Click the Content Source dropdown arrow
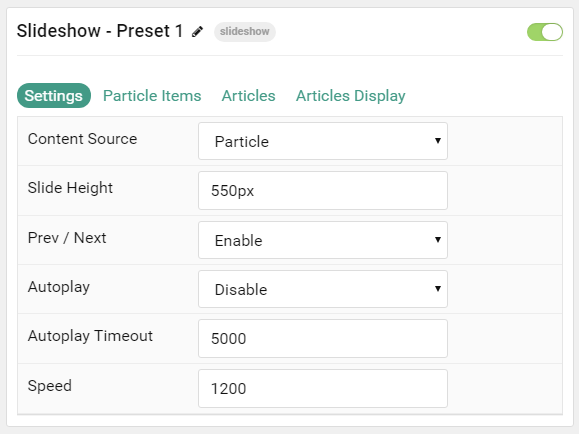579x434 pixels. tap(438, 140)
